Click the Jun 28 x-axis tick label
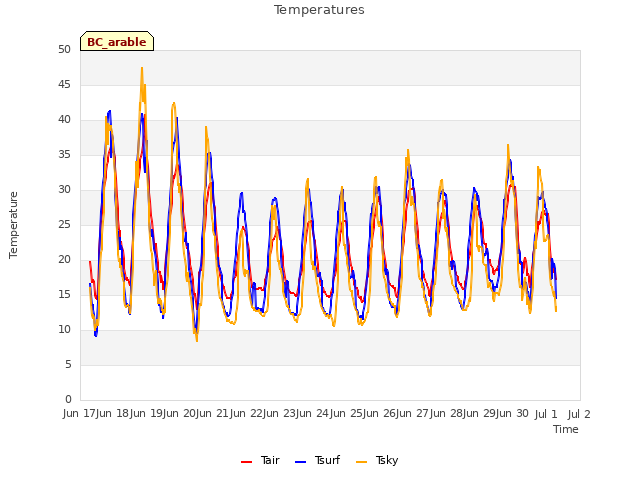Image resolution: width=640 pixels, height=480 pixels. pyautogui.click(x=448, y=414)
